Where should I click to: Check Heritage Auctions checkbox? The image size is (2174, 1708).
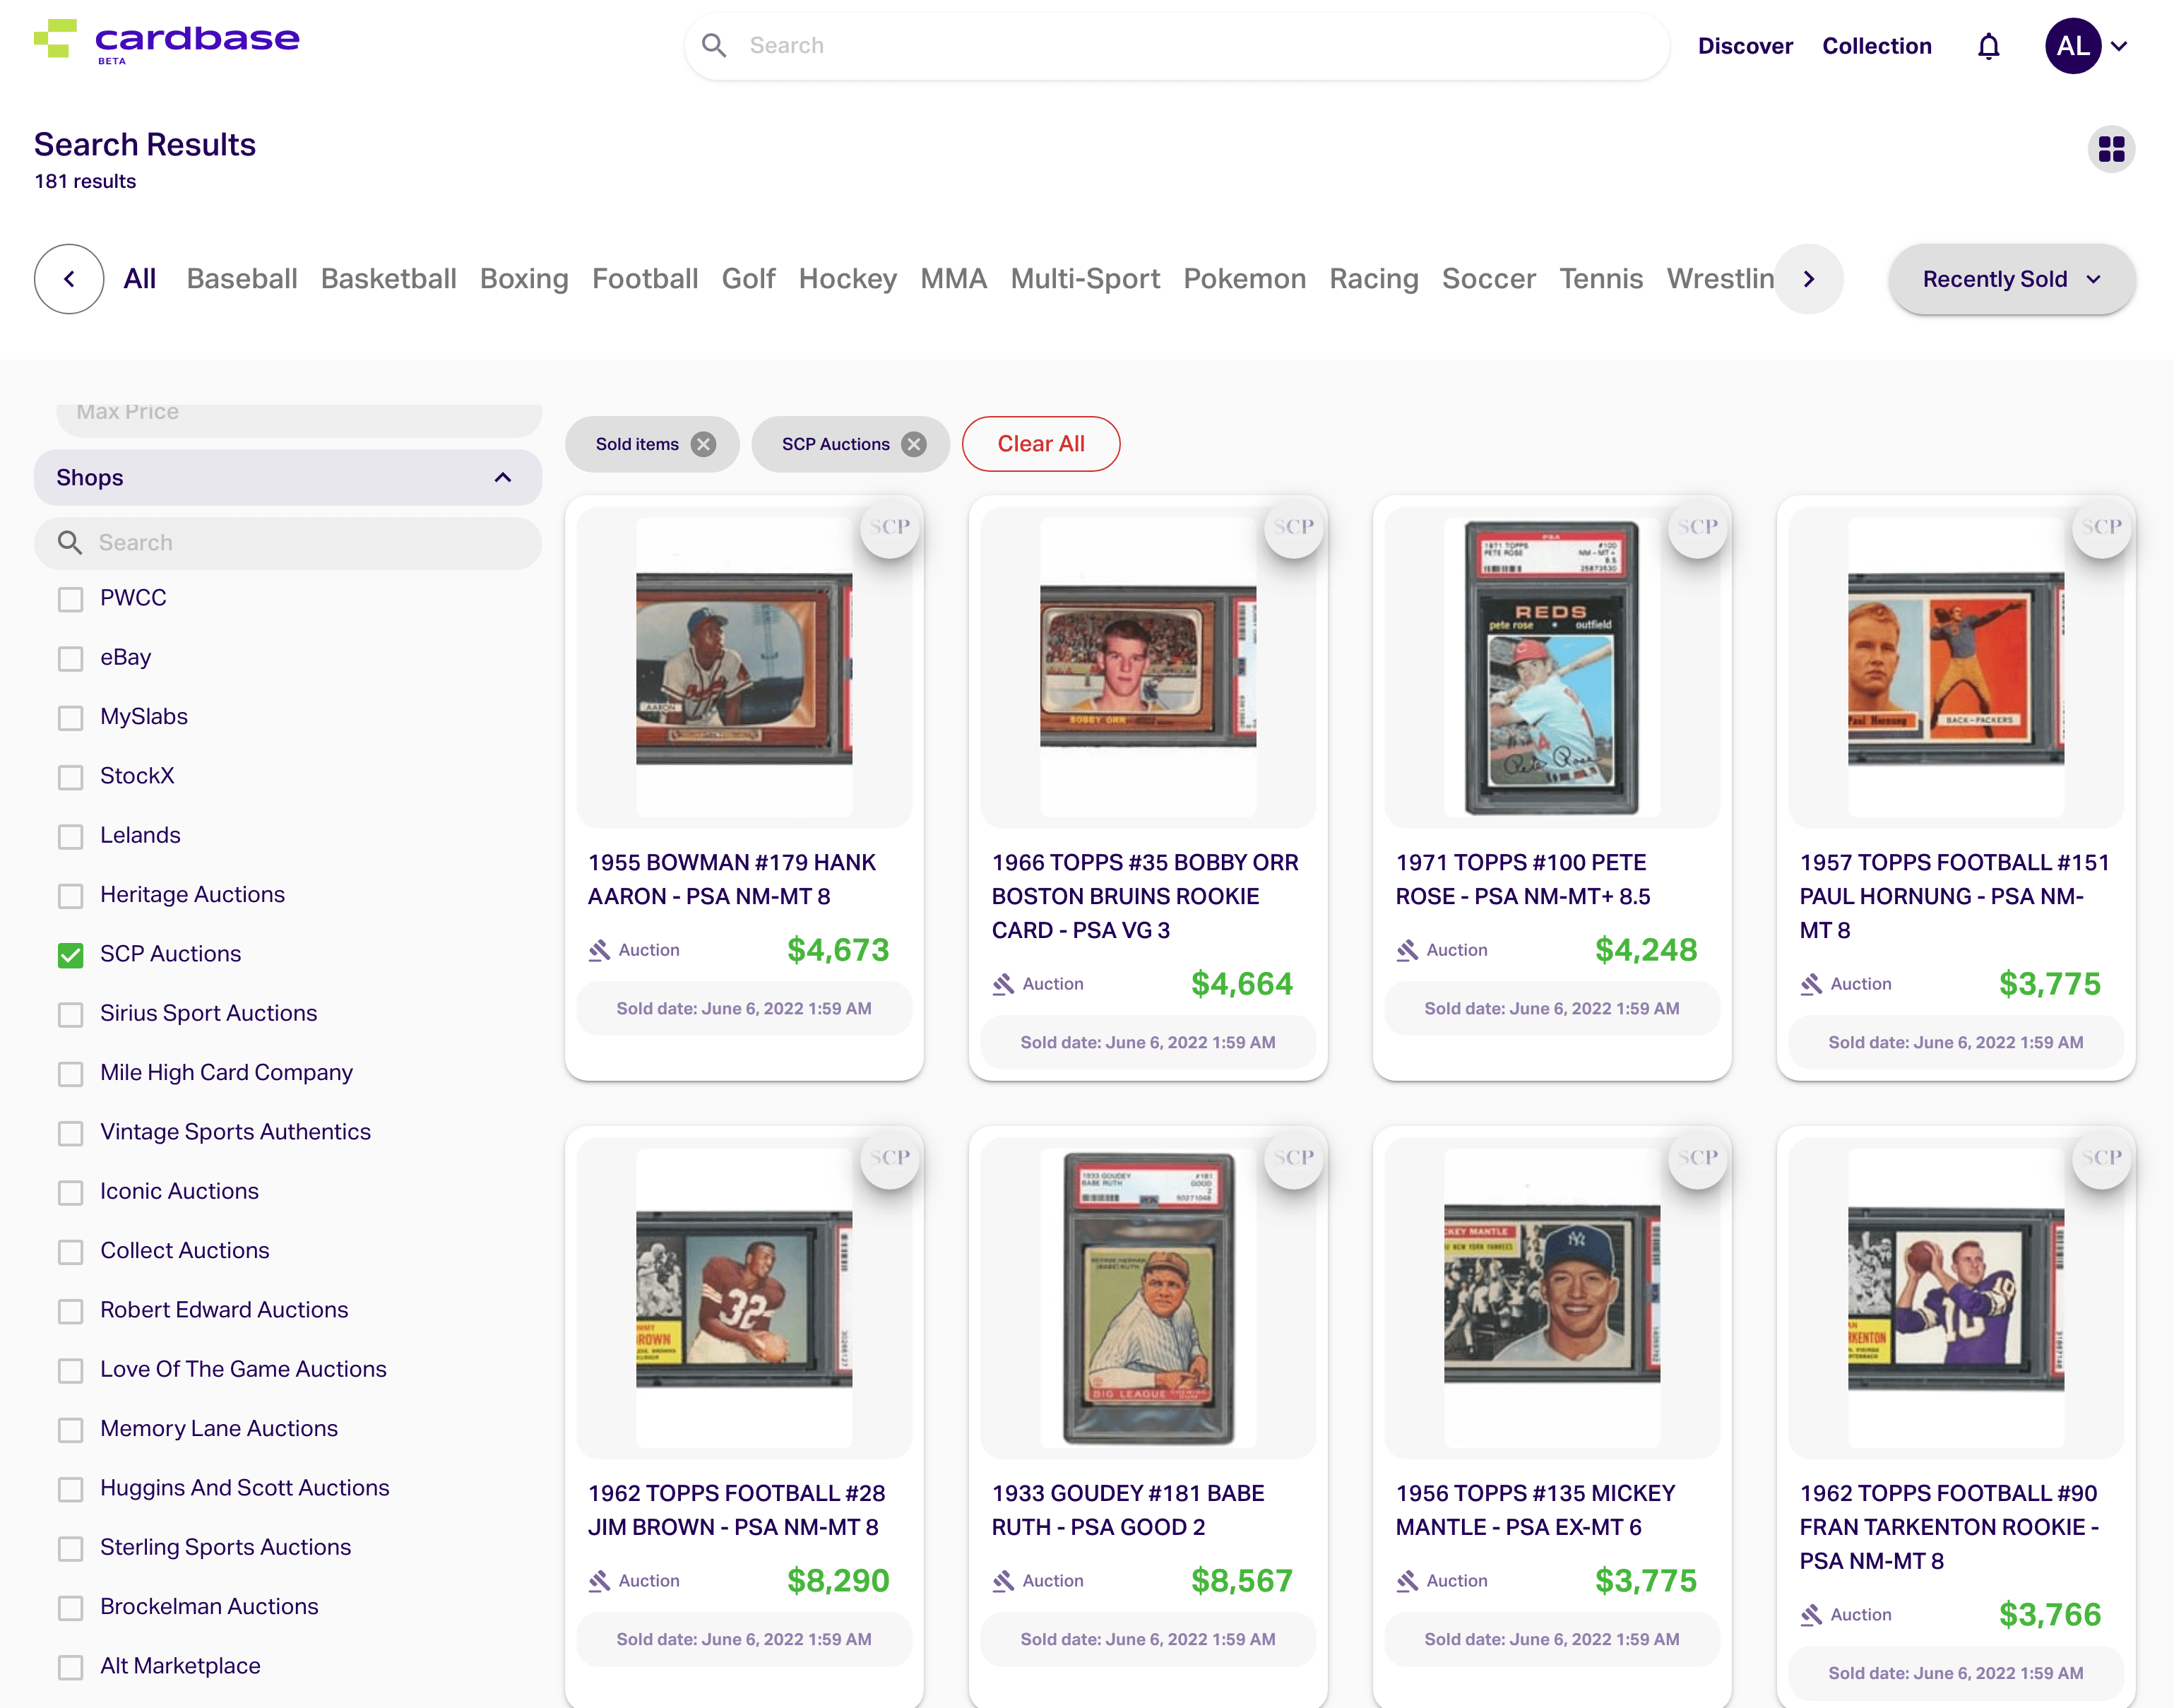[70, 896]
